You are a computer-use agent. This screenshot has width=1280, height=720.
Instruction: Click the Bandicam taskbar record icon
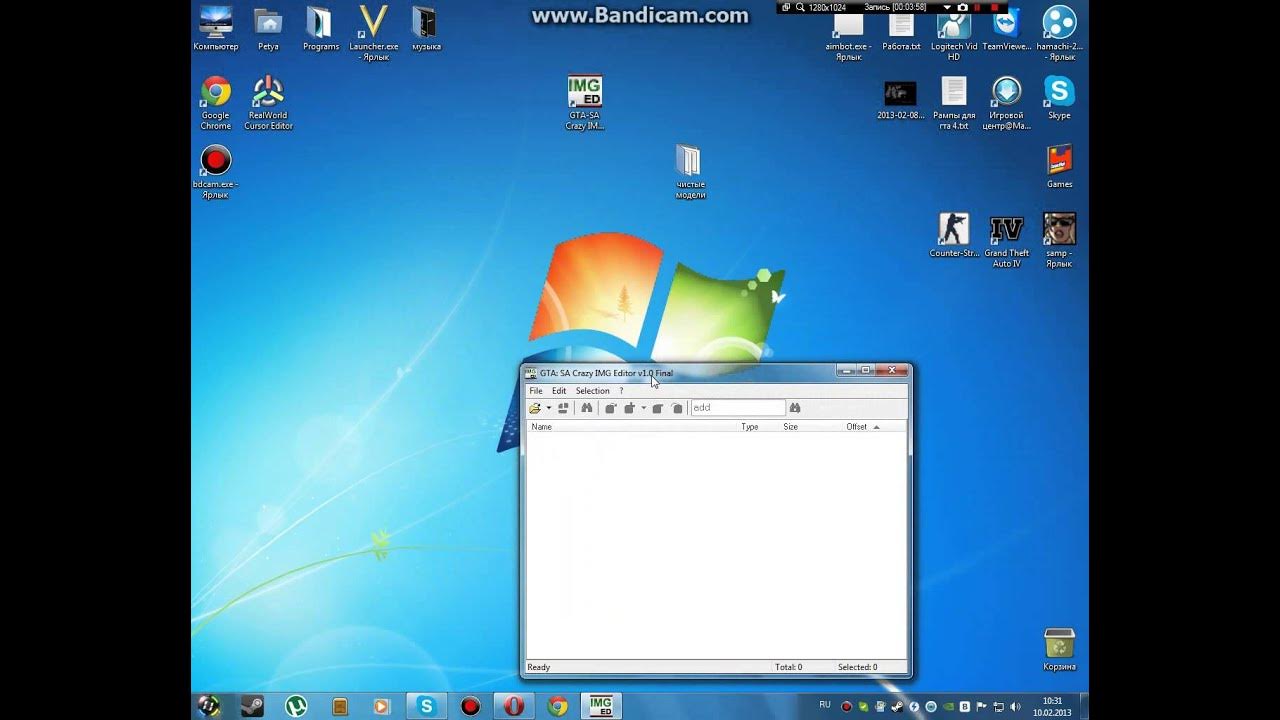click(x=471, y=706)
